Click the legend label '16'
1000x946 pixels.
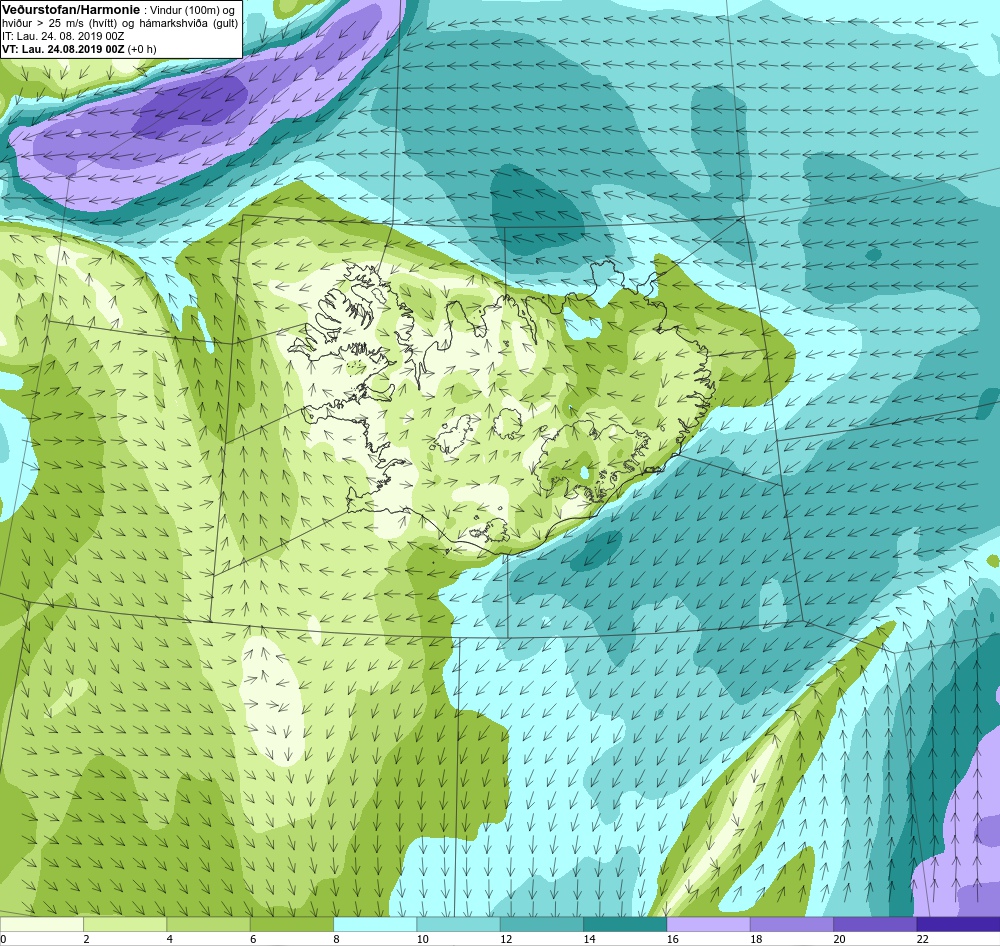tap(673, 939)
